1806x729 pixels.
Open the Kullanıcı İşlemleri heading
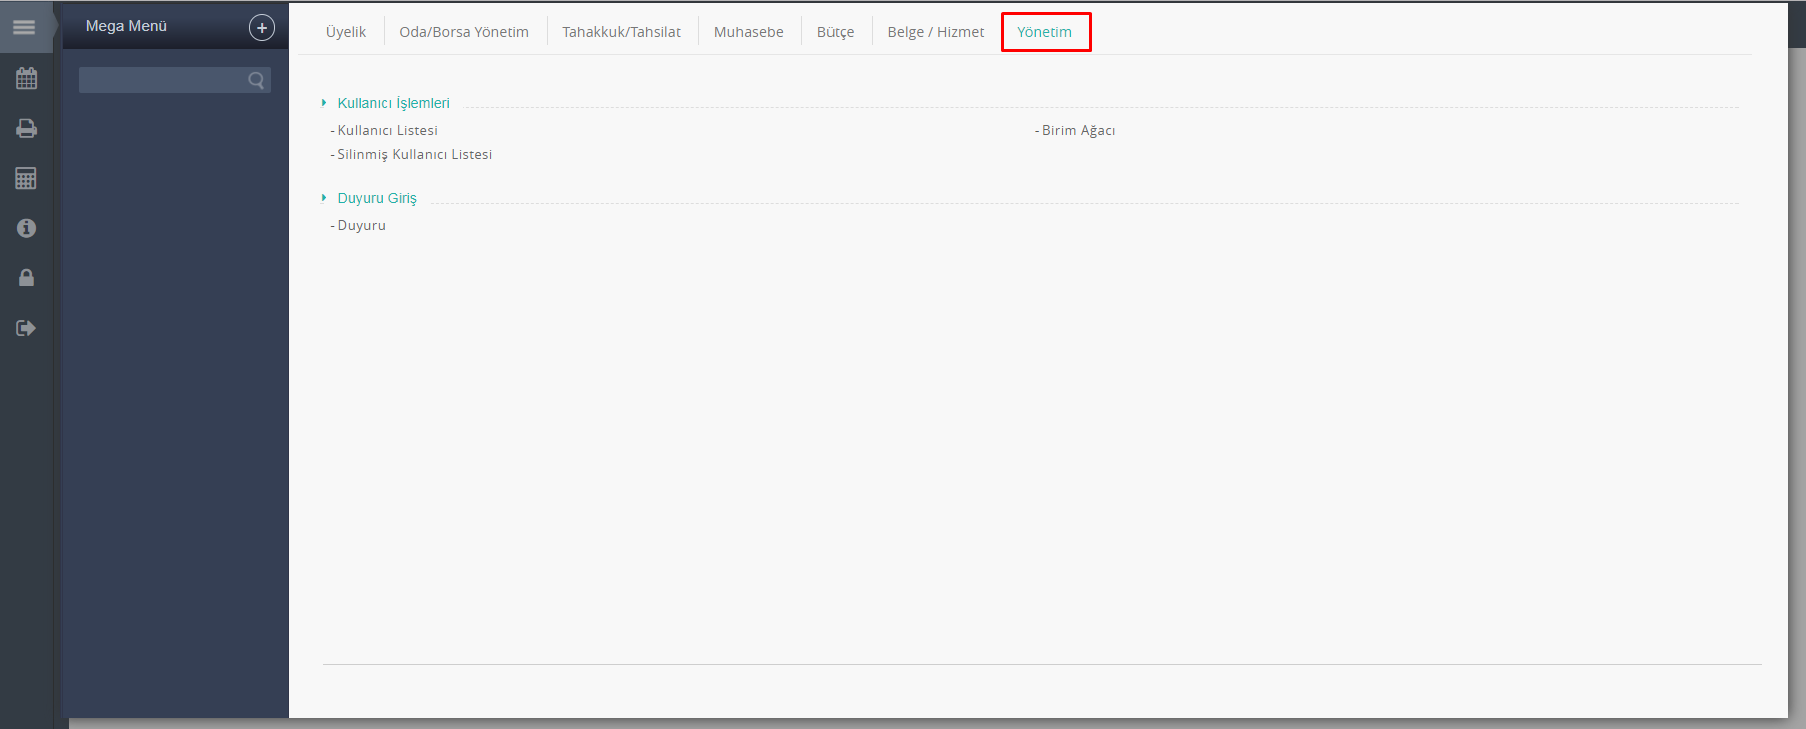click(x=393, y=103)
